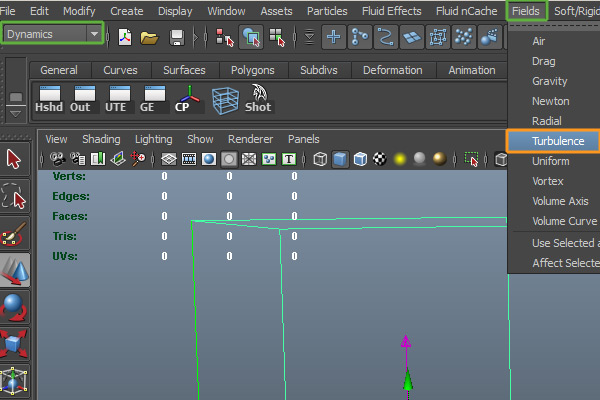
Task: Activate the Universal Manipulator tool
Action: tap(14, 381)
